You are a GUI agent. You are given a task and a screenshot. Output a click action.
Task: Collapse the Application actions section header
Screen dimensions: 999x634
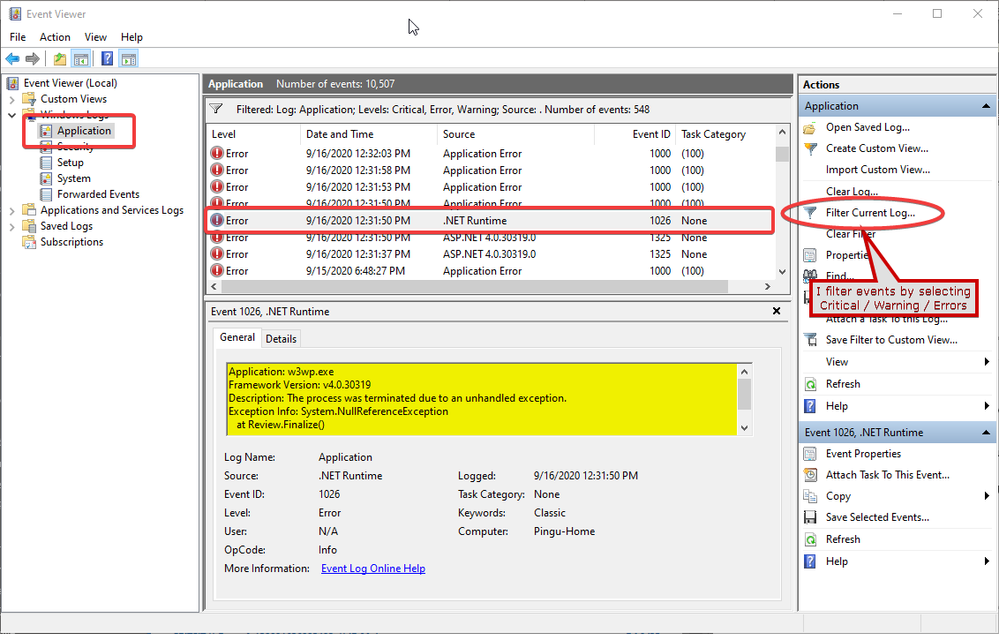[x=986, y=106]
